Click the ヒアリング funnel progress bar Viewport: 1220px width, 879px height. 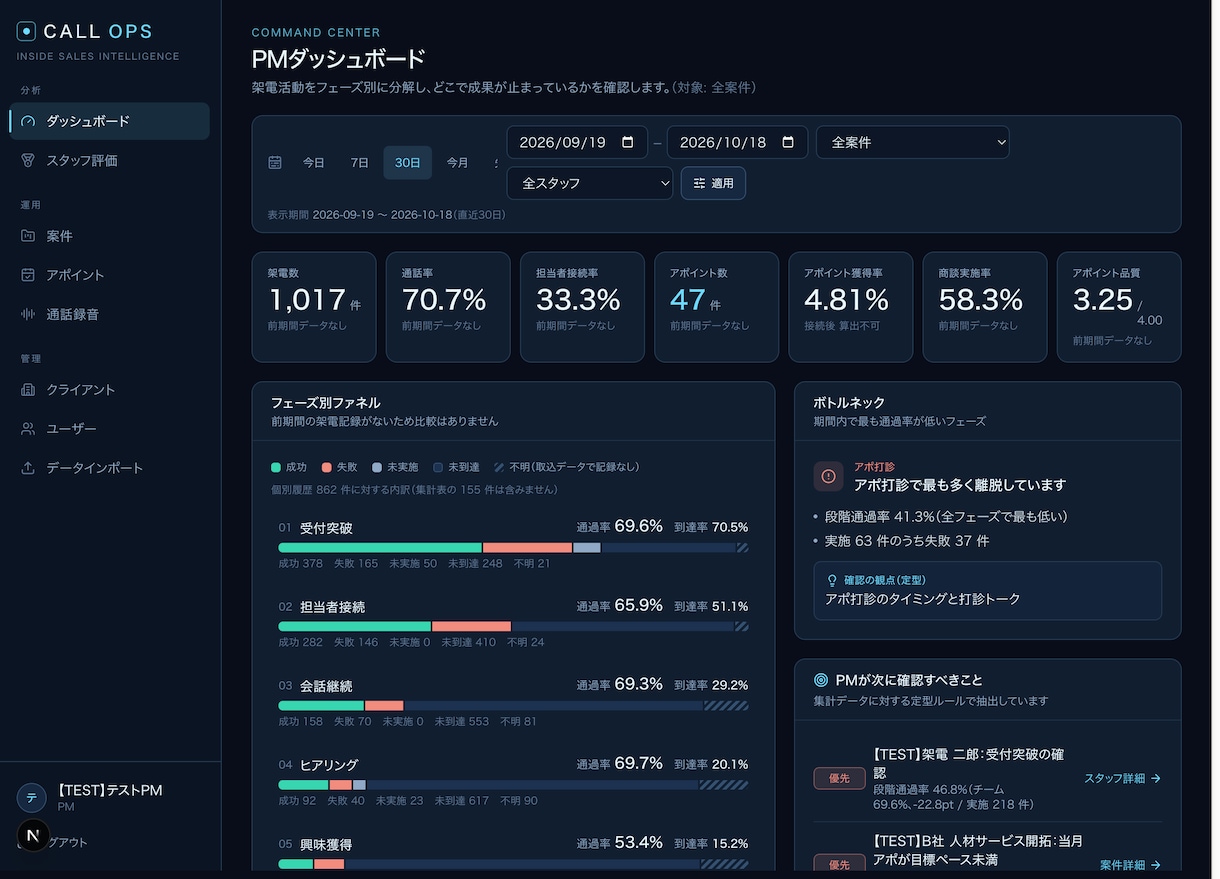pyautogui.click(x=513, y=785)
